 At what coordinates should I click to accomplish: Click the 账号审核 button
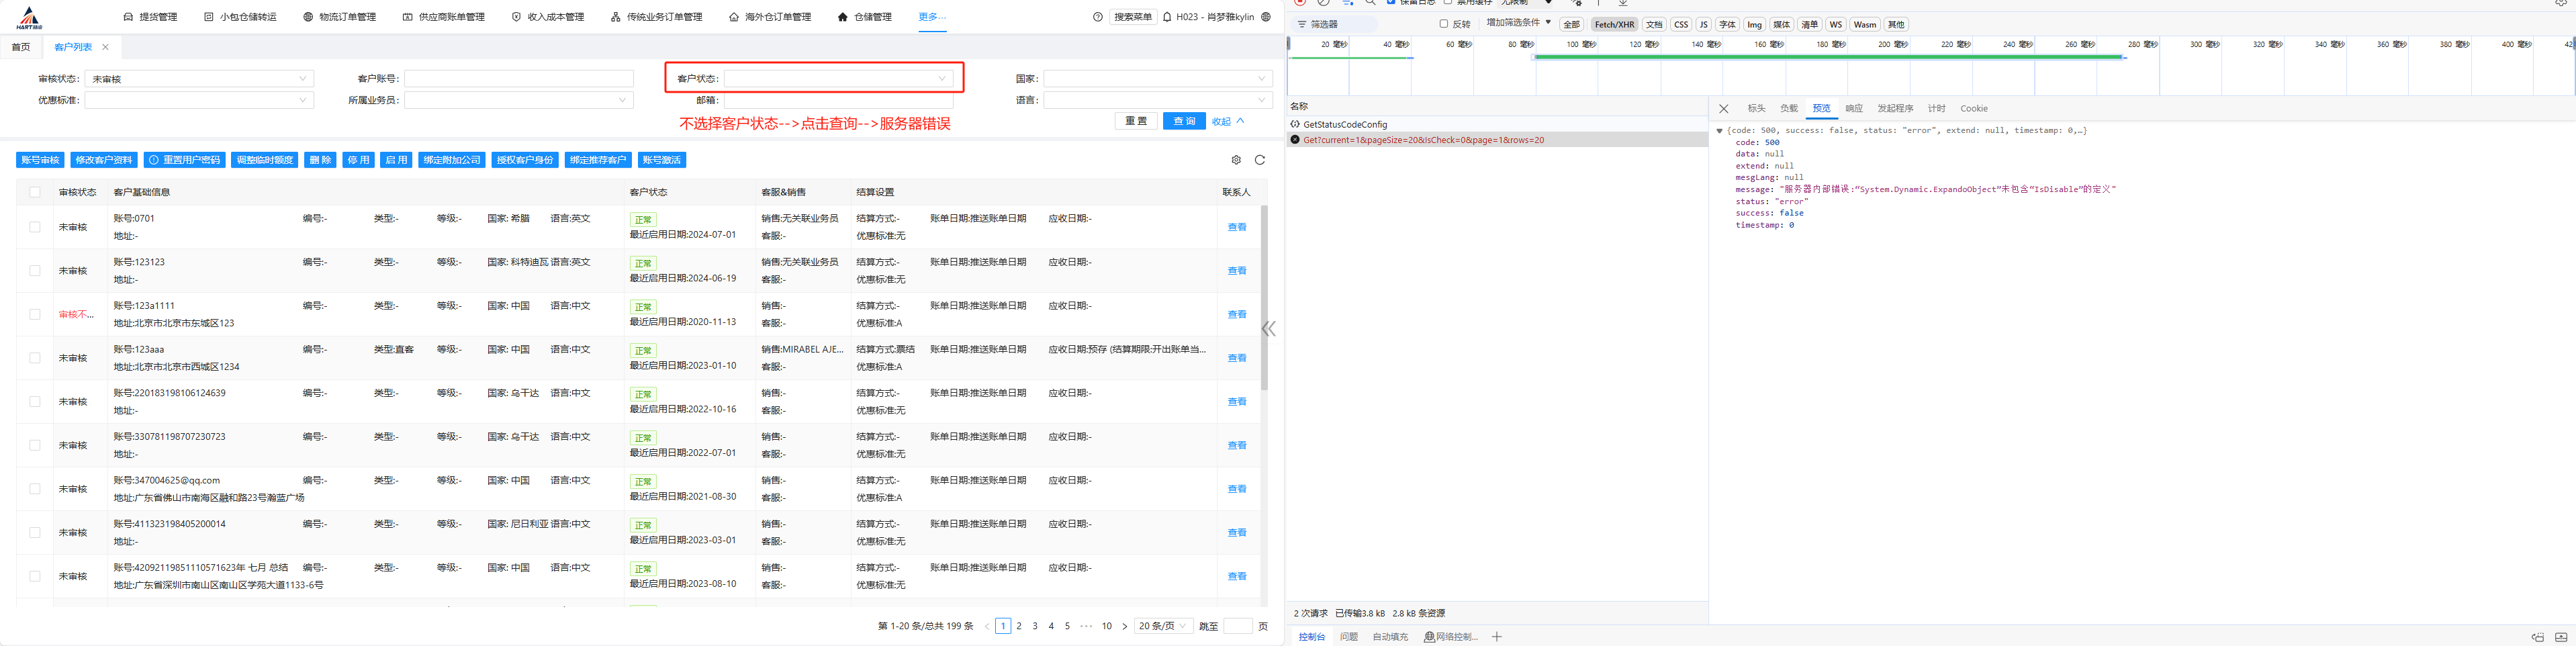tap(40, 160)
